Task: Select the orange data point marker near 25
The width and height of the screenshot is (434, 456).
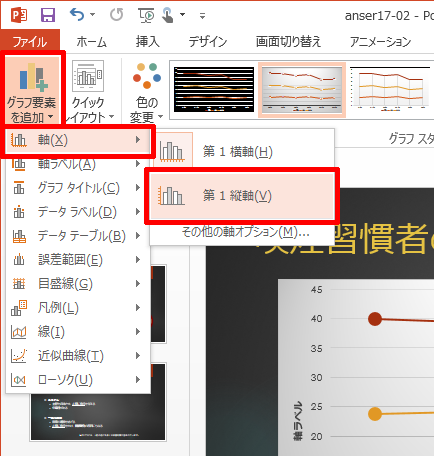Action: coord(375,414)
